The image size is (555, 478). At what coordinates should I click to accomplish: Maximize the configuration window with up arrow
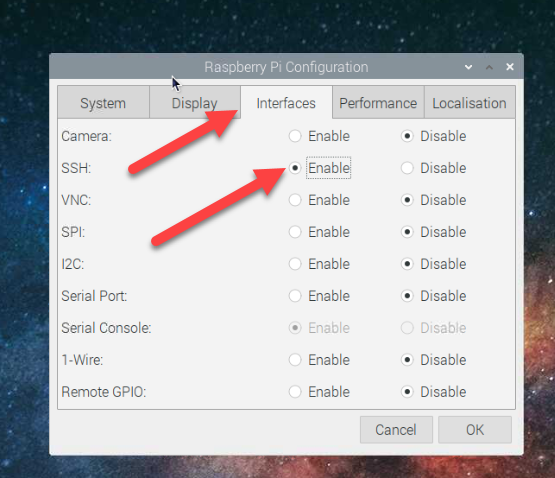(x=489, y=67)
